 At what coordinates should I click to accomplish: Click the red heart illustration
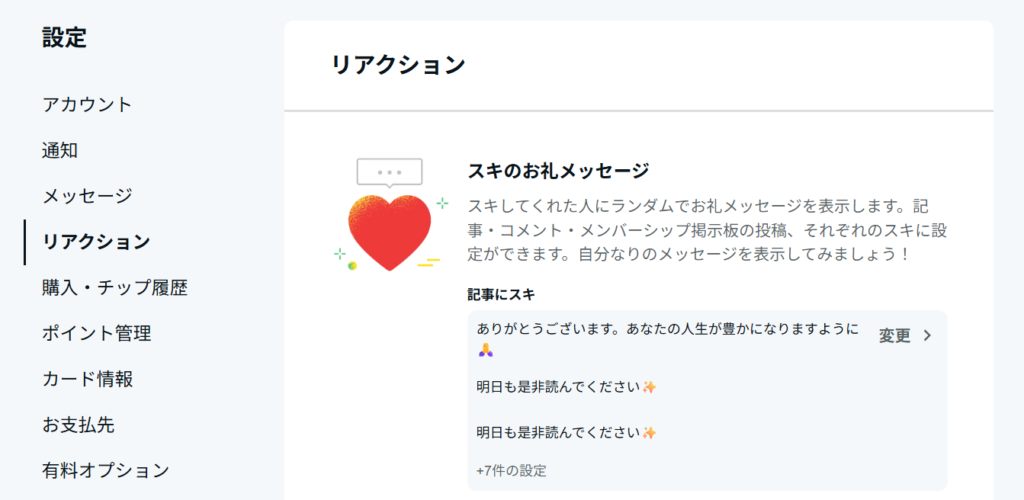389,231
